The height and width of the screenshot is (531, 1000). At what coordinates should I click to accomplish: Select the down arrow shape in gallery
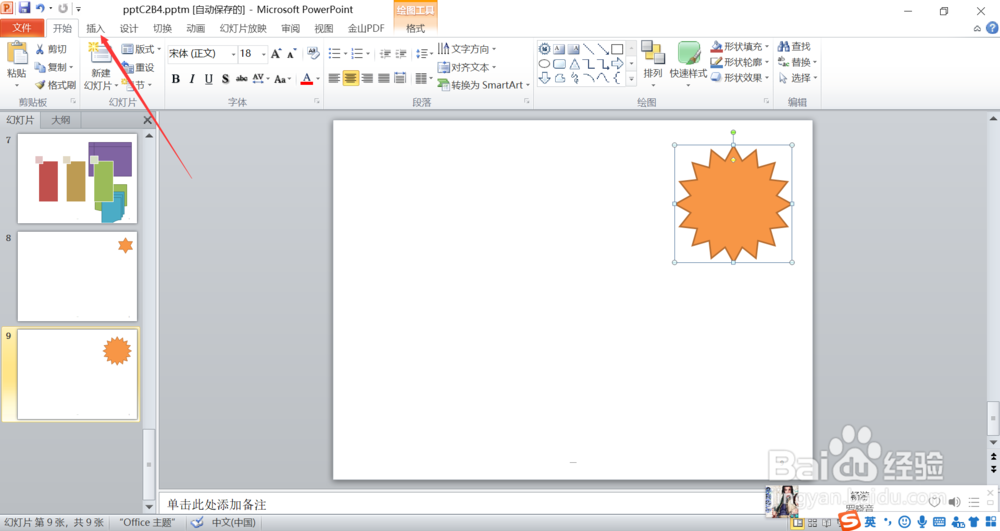pyautogui.click(x=544, y=78)
